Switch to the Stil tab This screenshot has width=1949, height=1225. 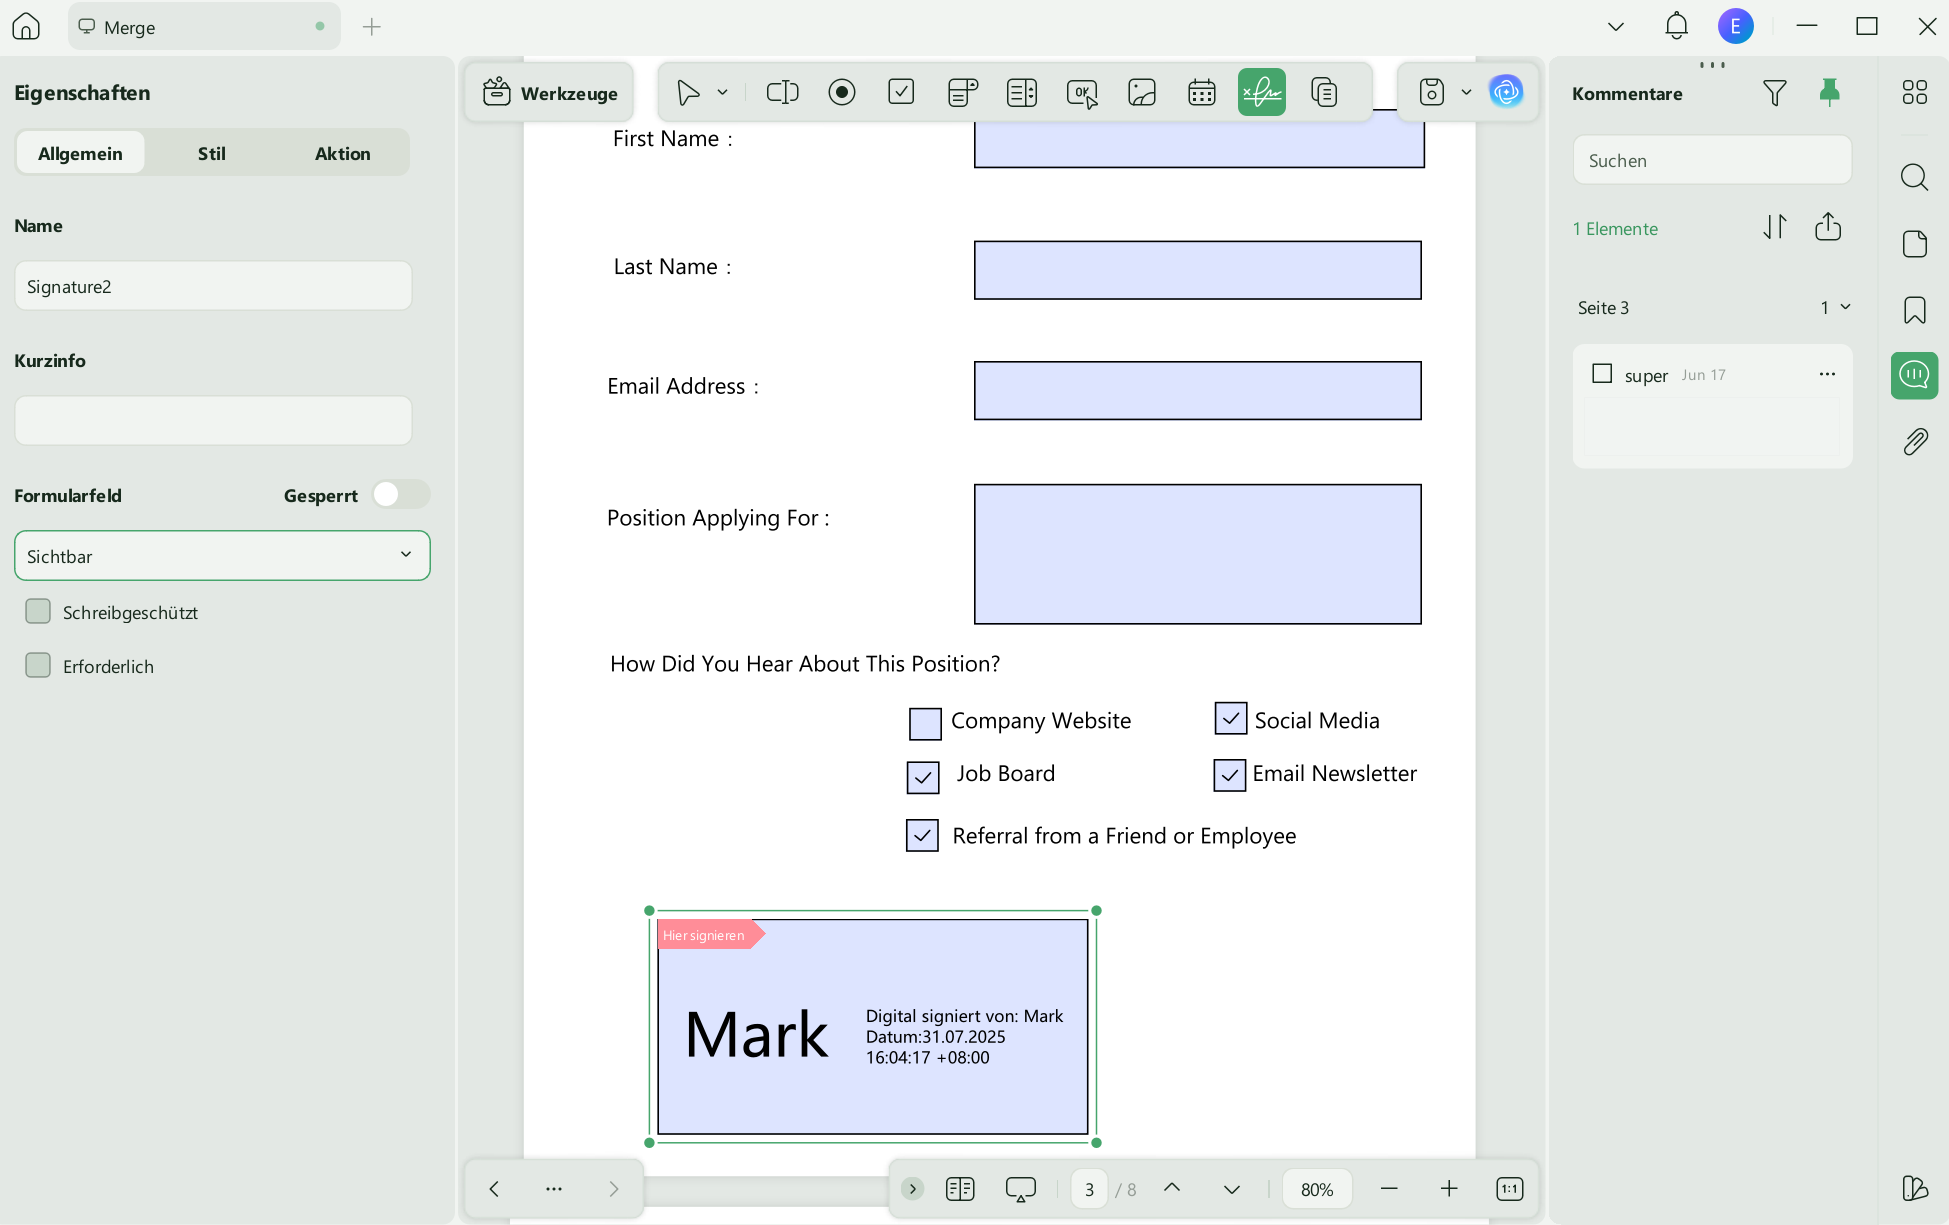coord(211,153)
